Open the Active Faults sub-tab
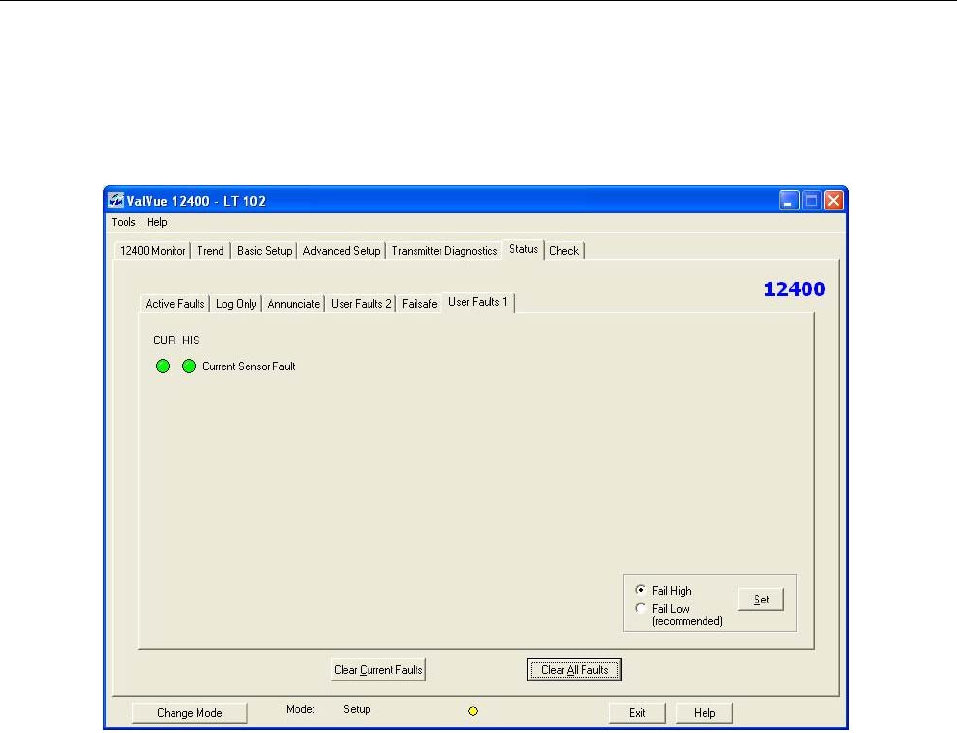The width and height of the screenshot is (957, 733). 175,304
